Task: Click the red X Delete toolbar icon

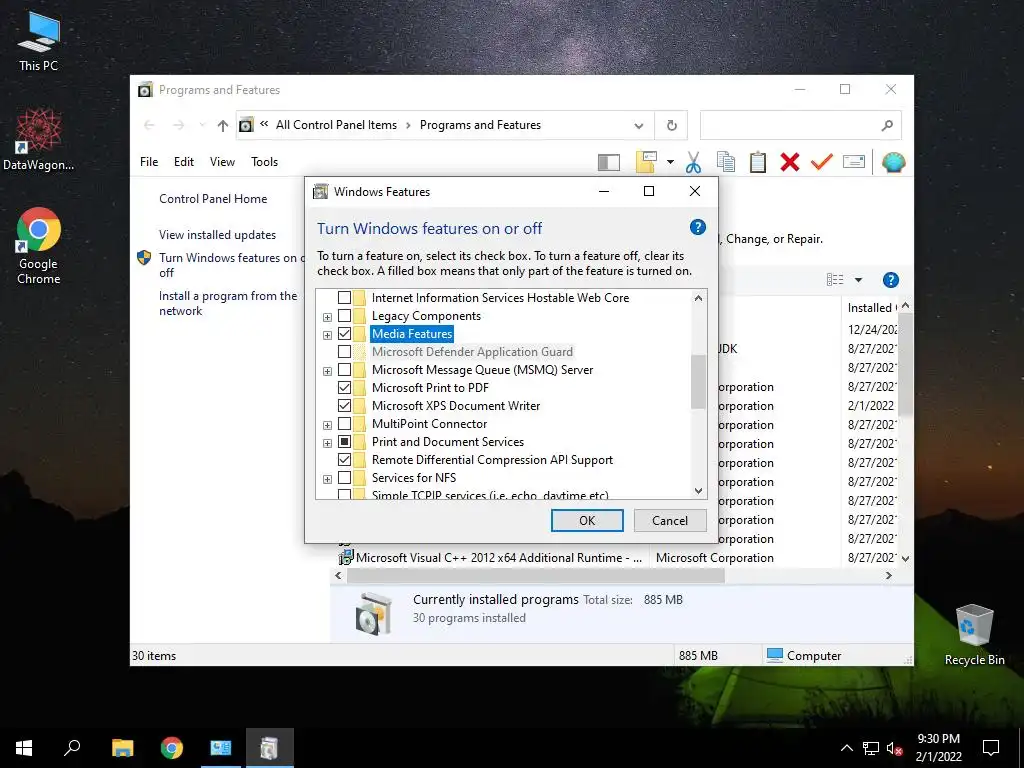Action: point(790,162)
